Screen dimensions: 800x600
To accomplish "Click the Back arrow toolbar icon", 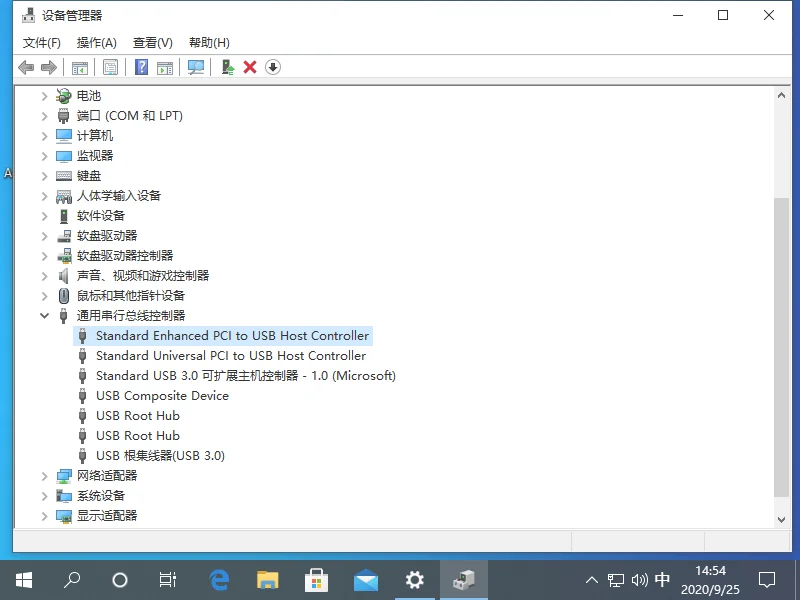I will point(26,67).
